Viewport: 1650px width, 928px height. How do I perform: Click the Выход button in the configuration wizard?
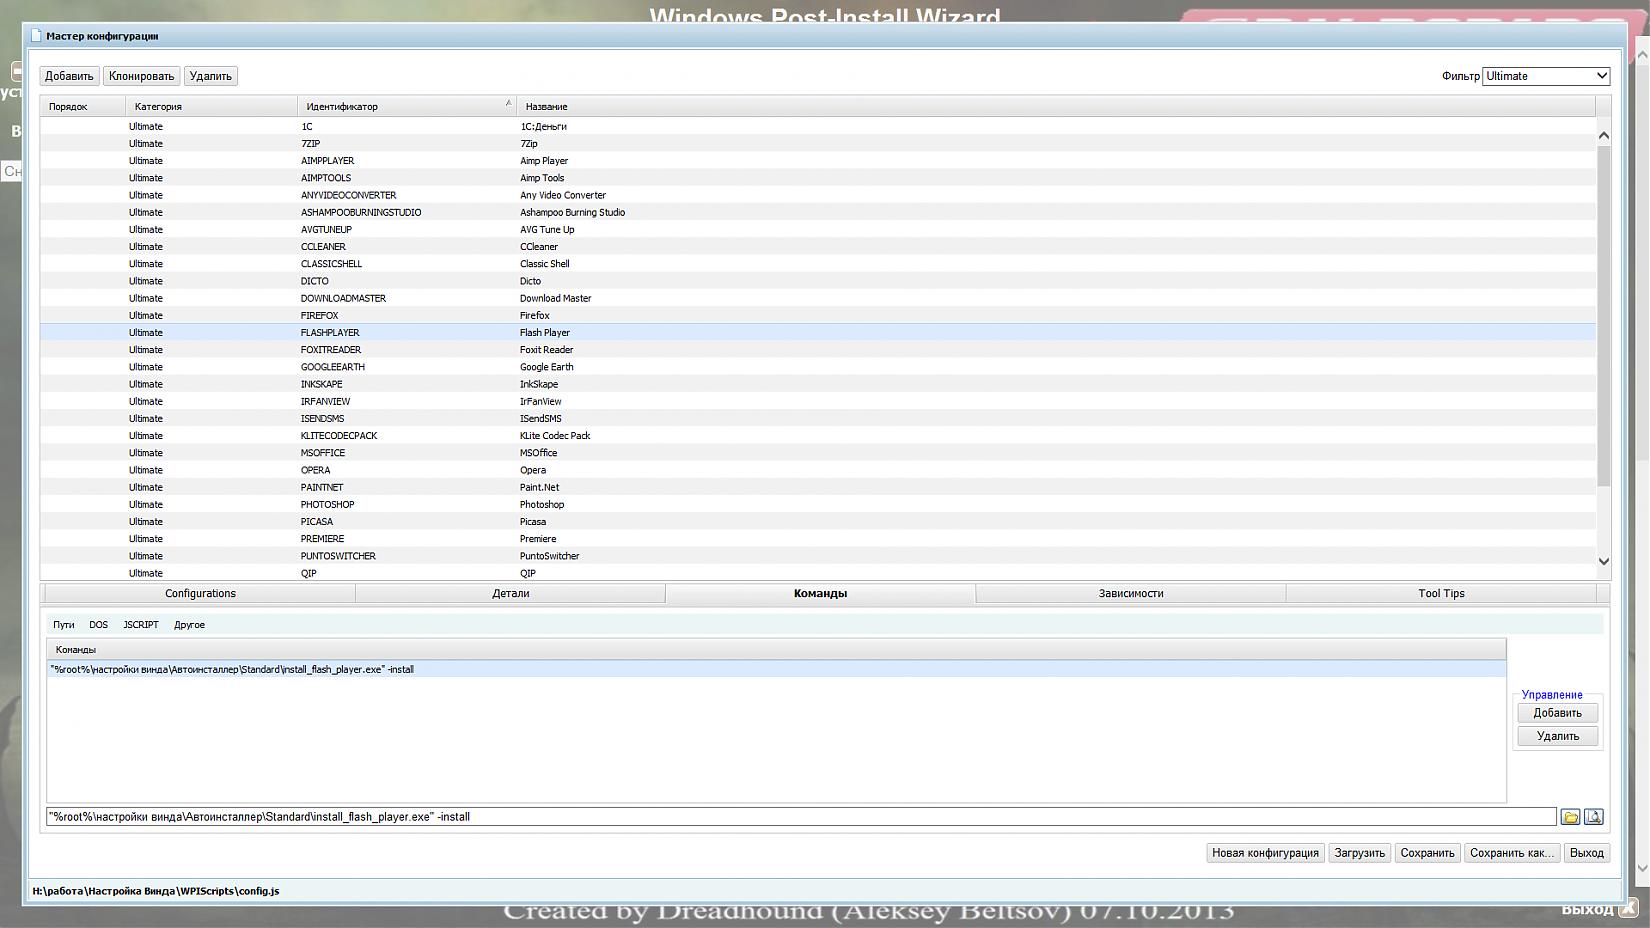pos(1586,853)
